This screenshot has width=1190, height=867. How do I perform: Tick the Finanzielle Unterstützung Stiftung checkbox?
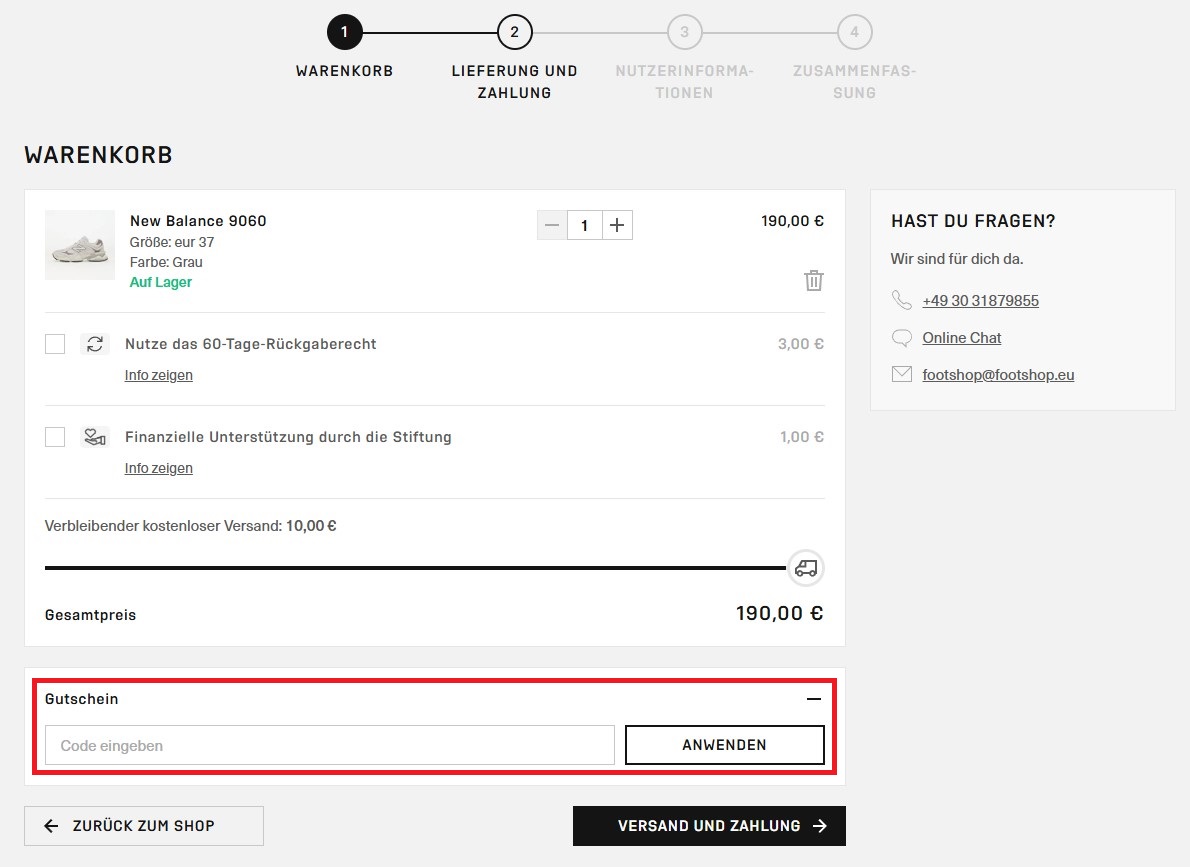click(x=55, y=437)
